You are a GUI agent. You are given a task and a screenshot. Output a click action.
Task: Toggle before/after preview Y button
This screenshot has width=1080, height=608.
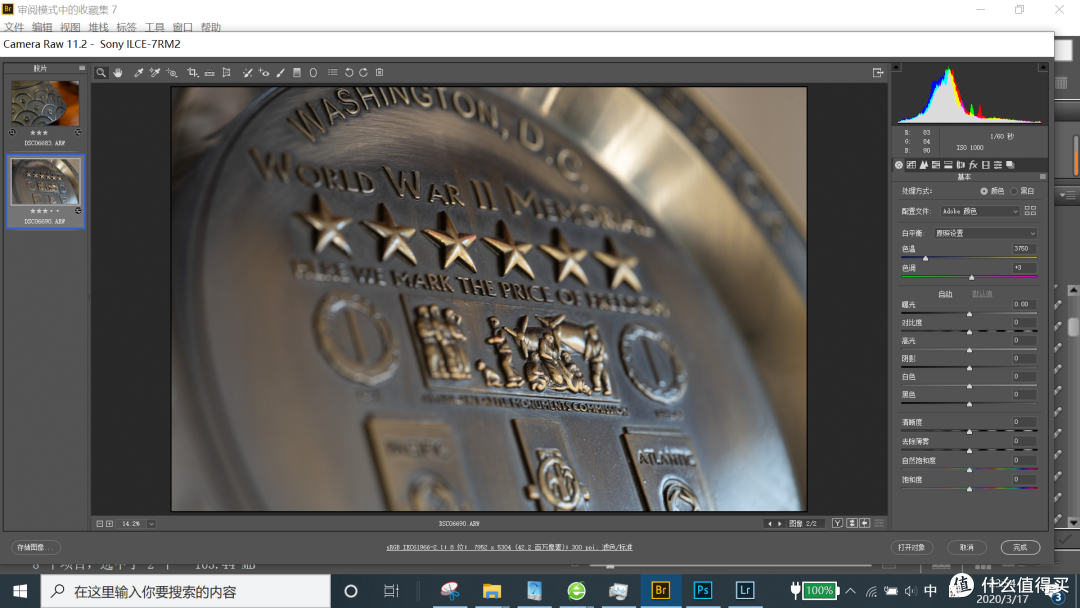tap(838, 523)
